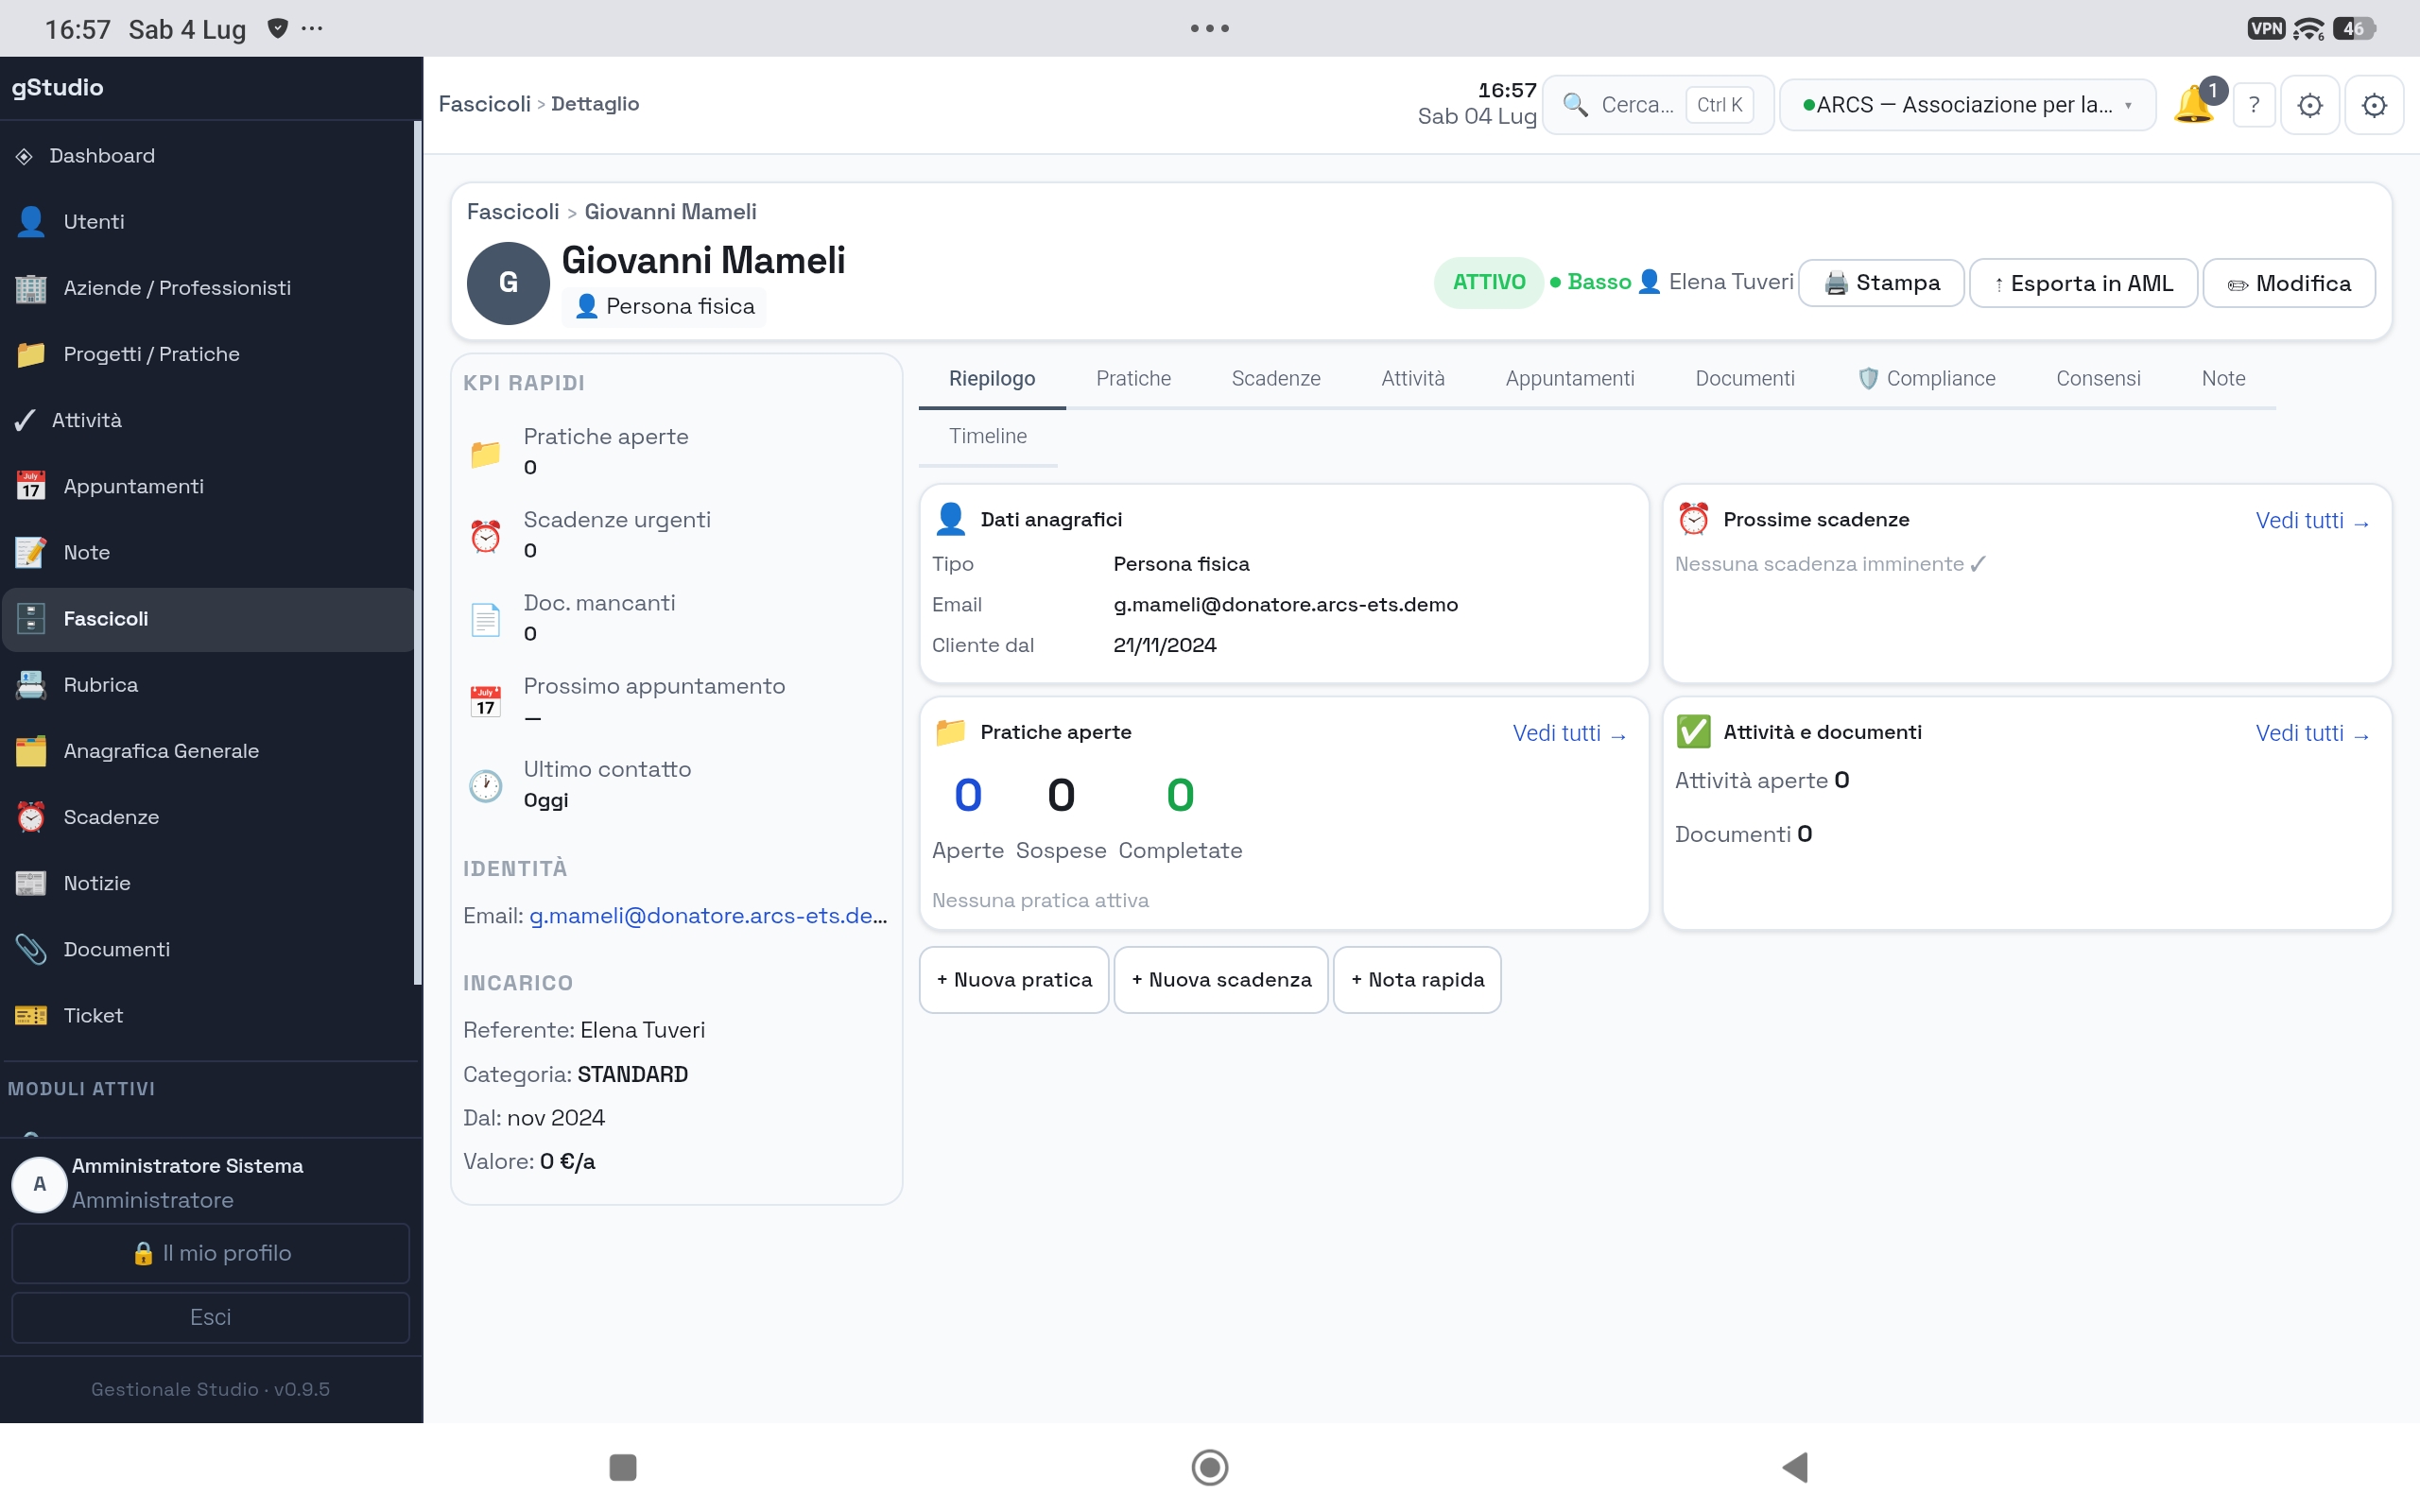Click Scadenze urgenti KPI clock icon
Viewport: 2420px width, 1512px height.
tap(486, 537)
